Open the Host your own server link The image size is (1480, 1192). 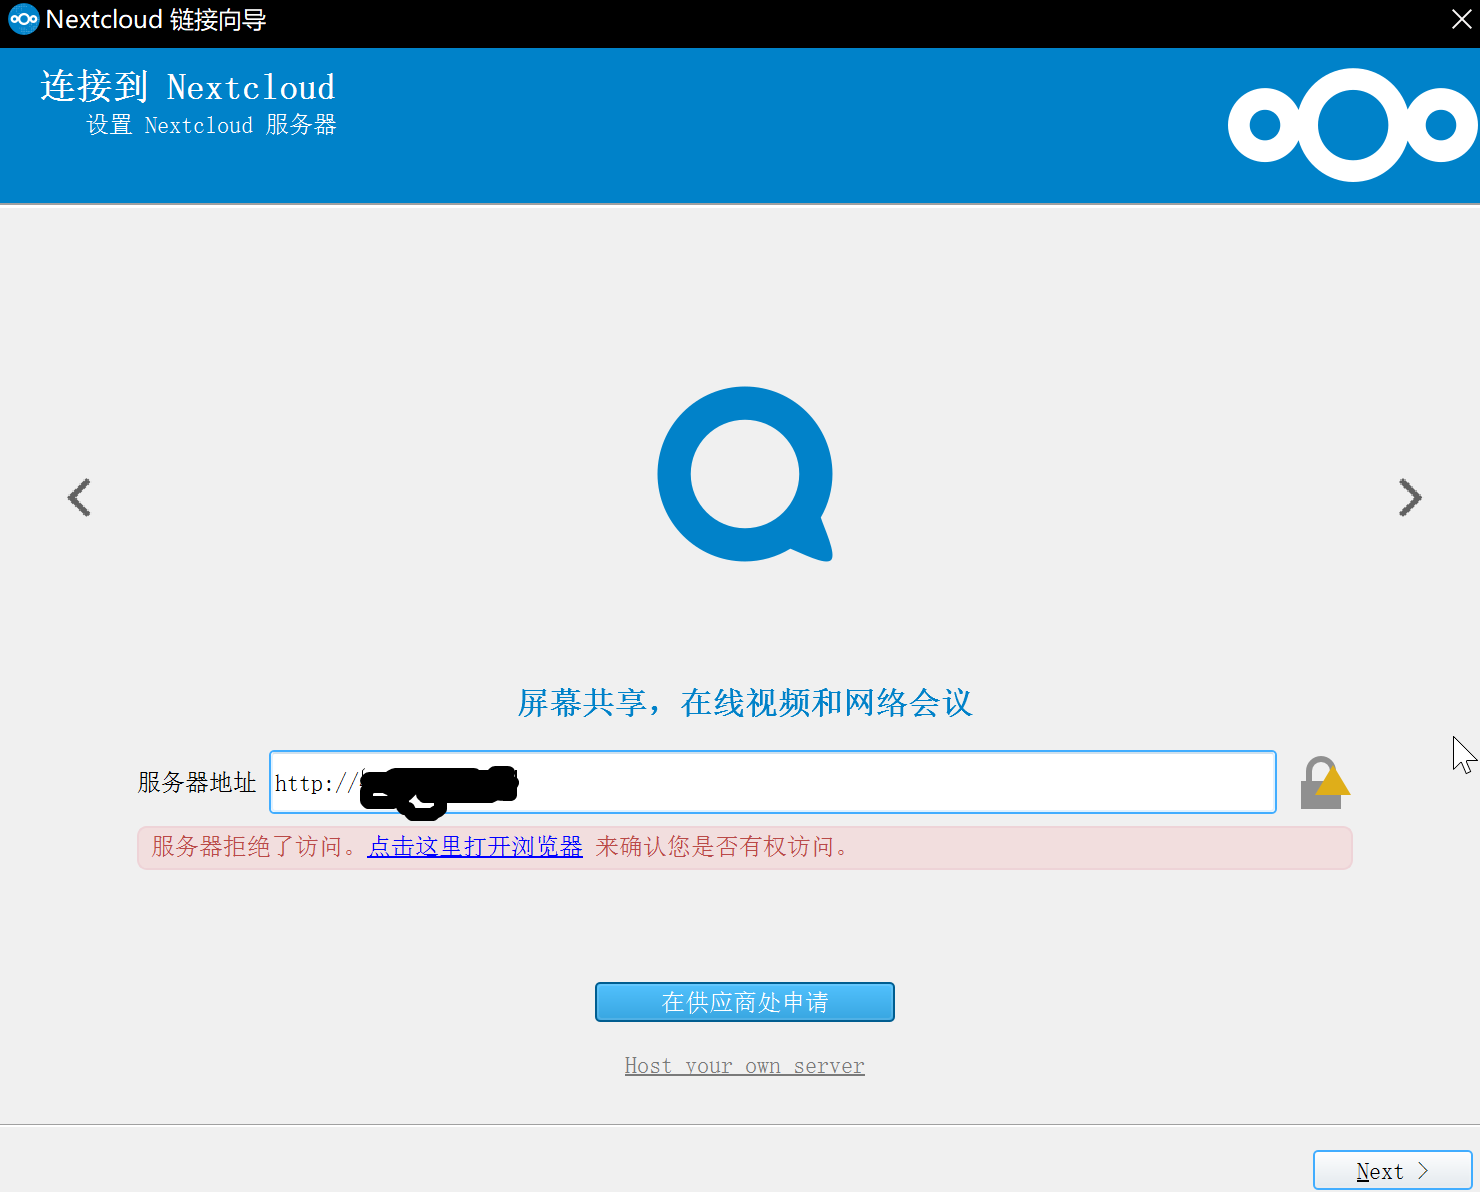tap(745, 1066)
